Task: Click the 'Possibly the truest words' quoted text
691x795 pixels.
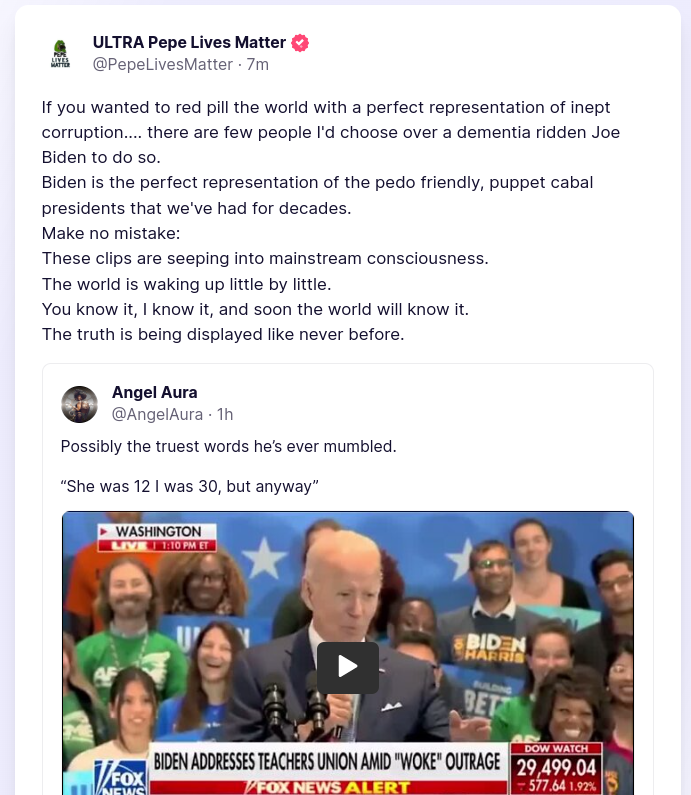Action: [x=228, y=446]
